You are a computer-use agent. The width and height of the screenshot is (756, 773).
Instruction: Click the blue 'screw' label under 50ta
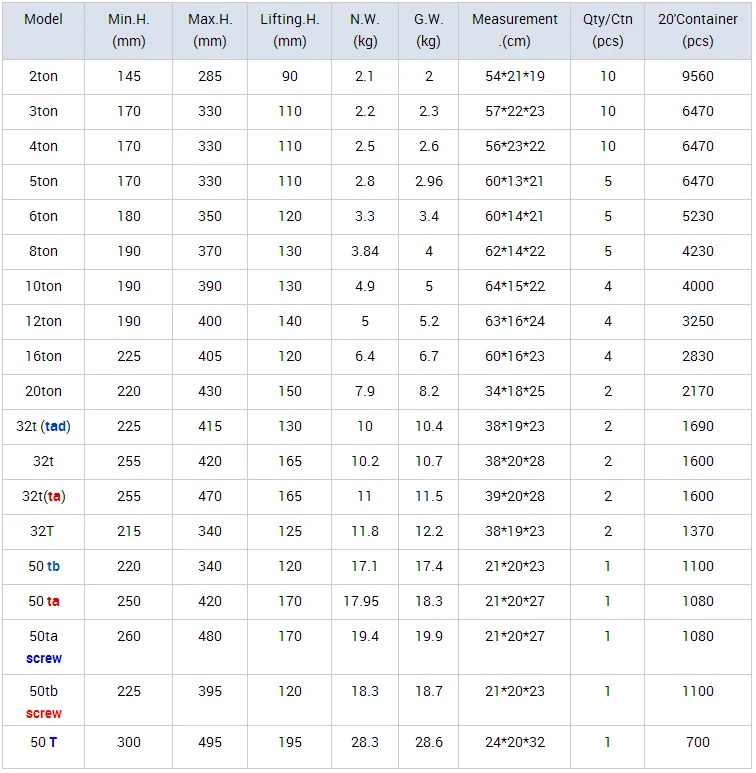point(44,658)
